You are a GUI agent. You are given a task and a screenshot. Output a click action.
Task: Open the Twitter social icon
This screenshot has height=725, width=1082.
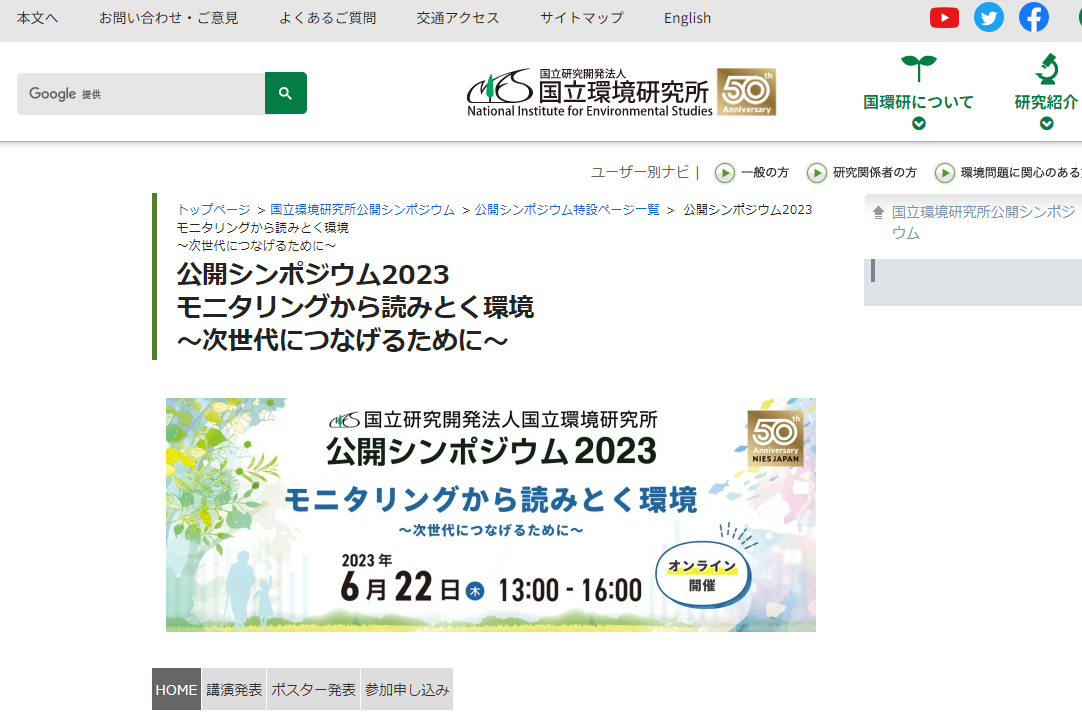(989, 17)
